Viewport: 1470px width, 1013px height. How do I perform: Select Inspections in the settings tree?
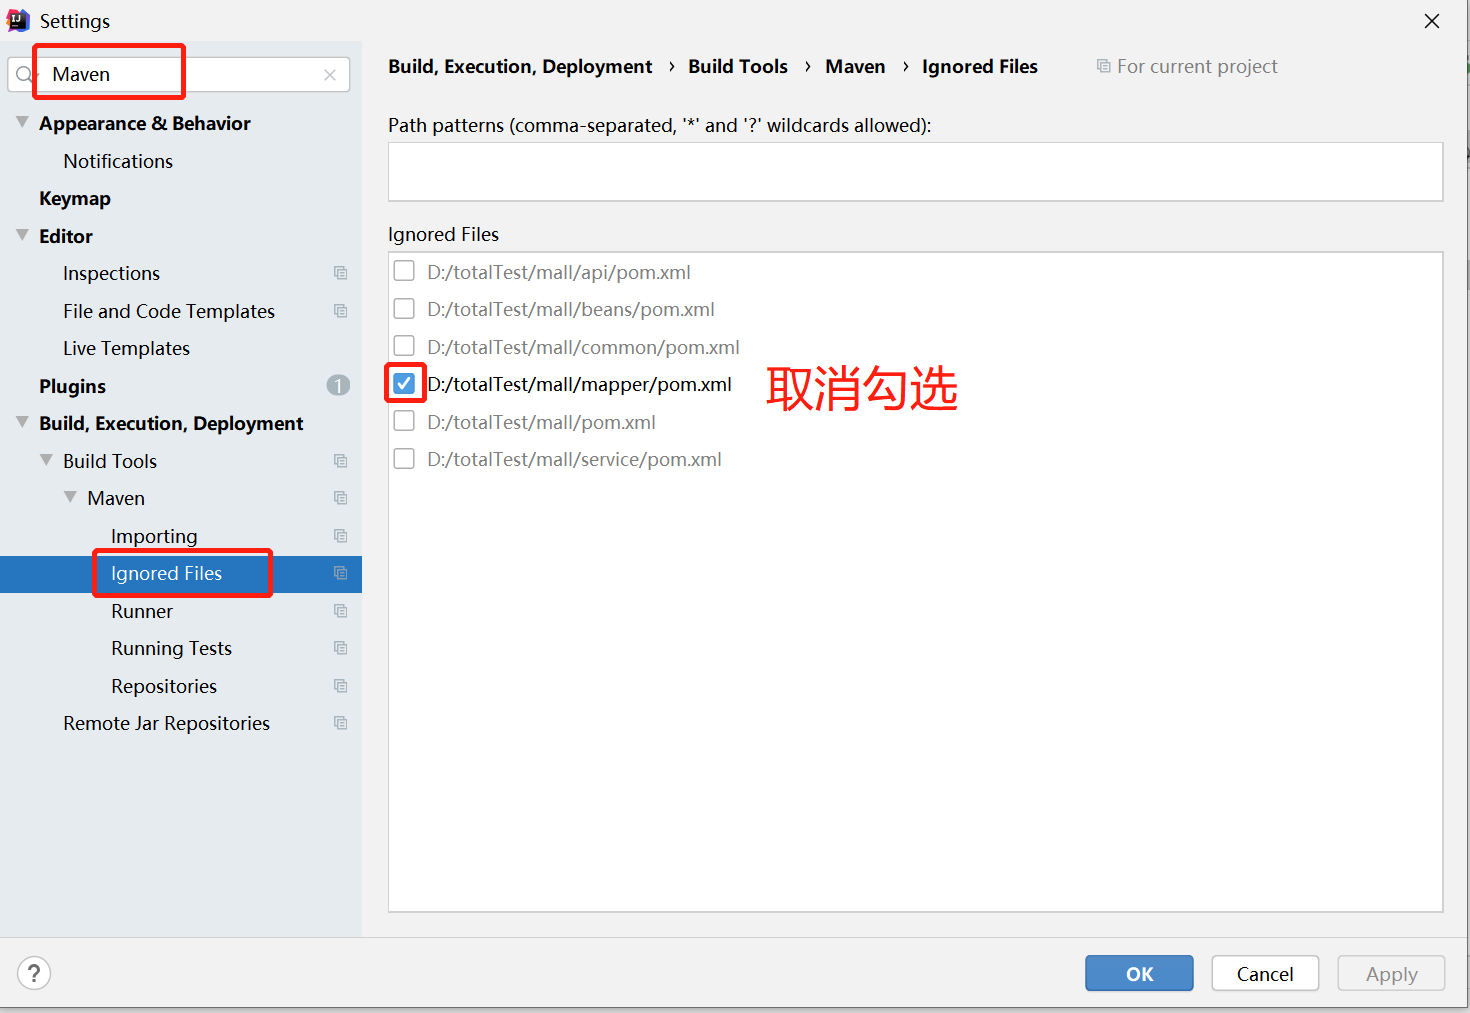pos(111,273)
